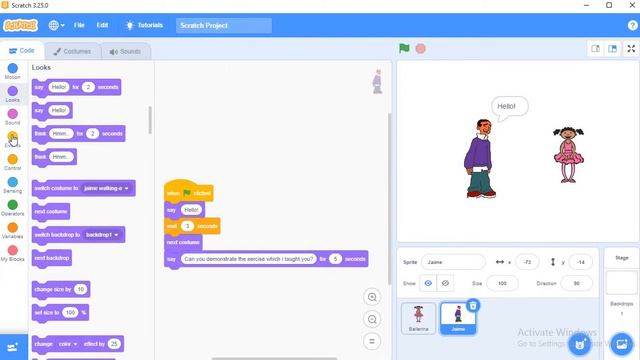The height and width of the screenshot is (360, 640).
Task: Open Choose a Sprite cat button
Action: pyautogui.click(x=580, y=344)
